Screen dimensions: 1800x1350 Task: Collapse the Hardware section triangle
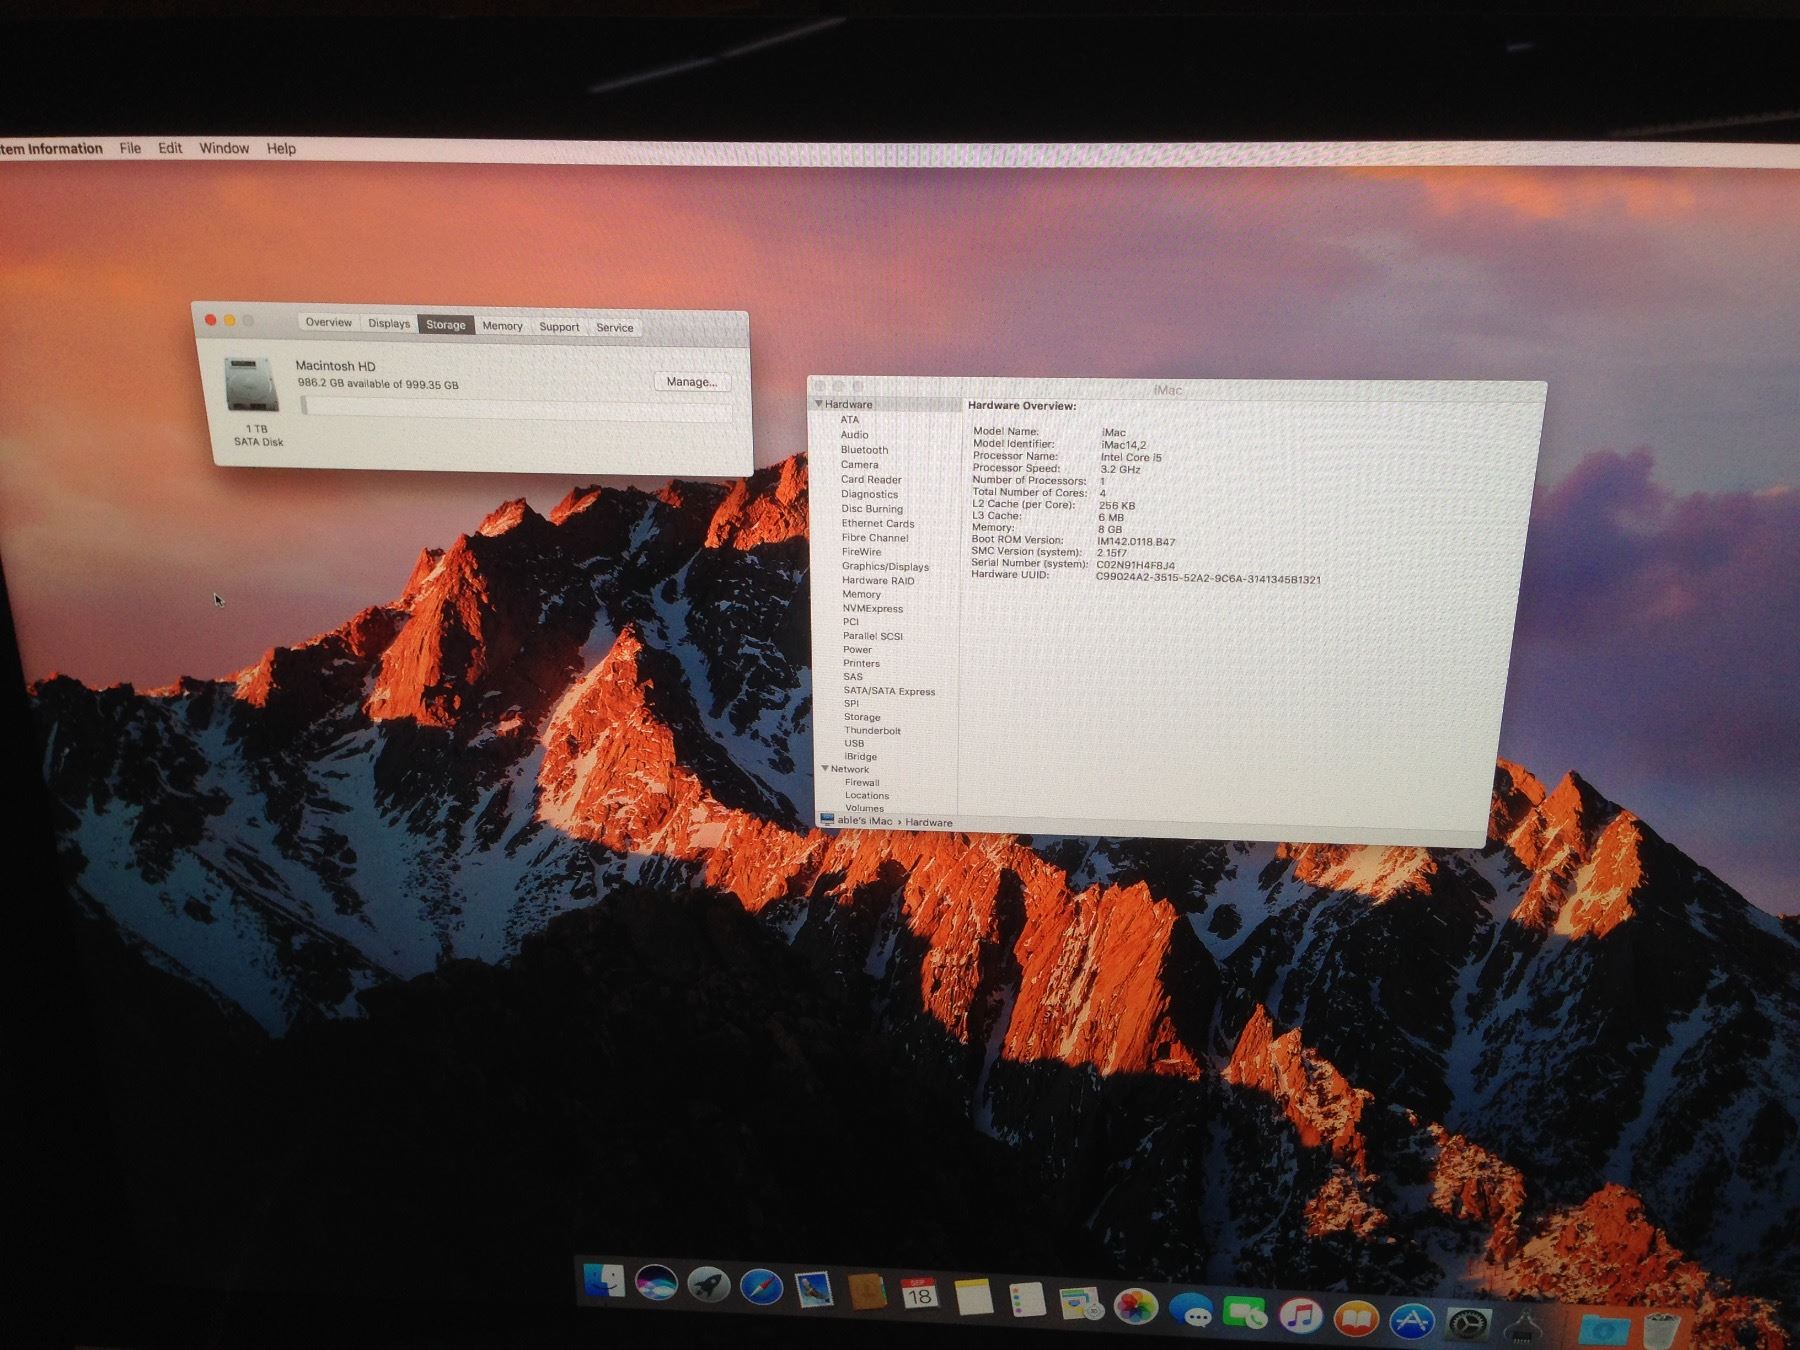coord(819,404)
